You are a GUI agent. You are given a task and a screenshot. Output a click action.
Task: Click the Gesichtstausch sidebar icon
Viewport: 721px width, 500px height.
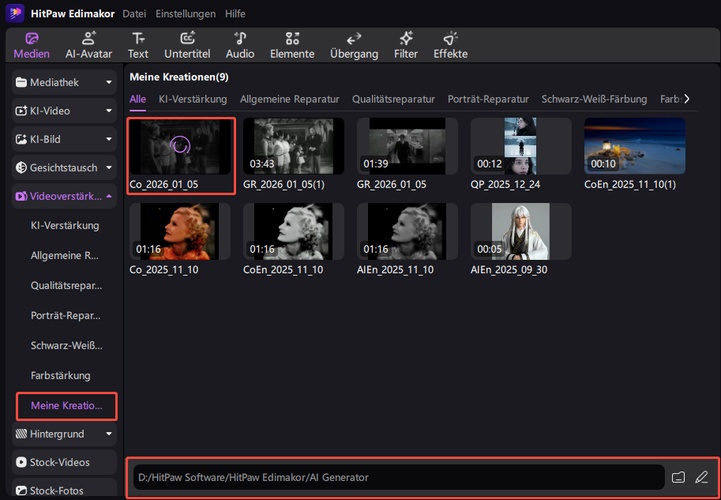pyautogui.click(x=21, y=168)
